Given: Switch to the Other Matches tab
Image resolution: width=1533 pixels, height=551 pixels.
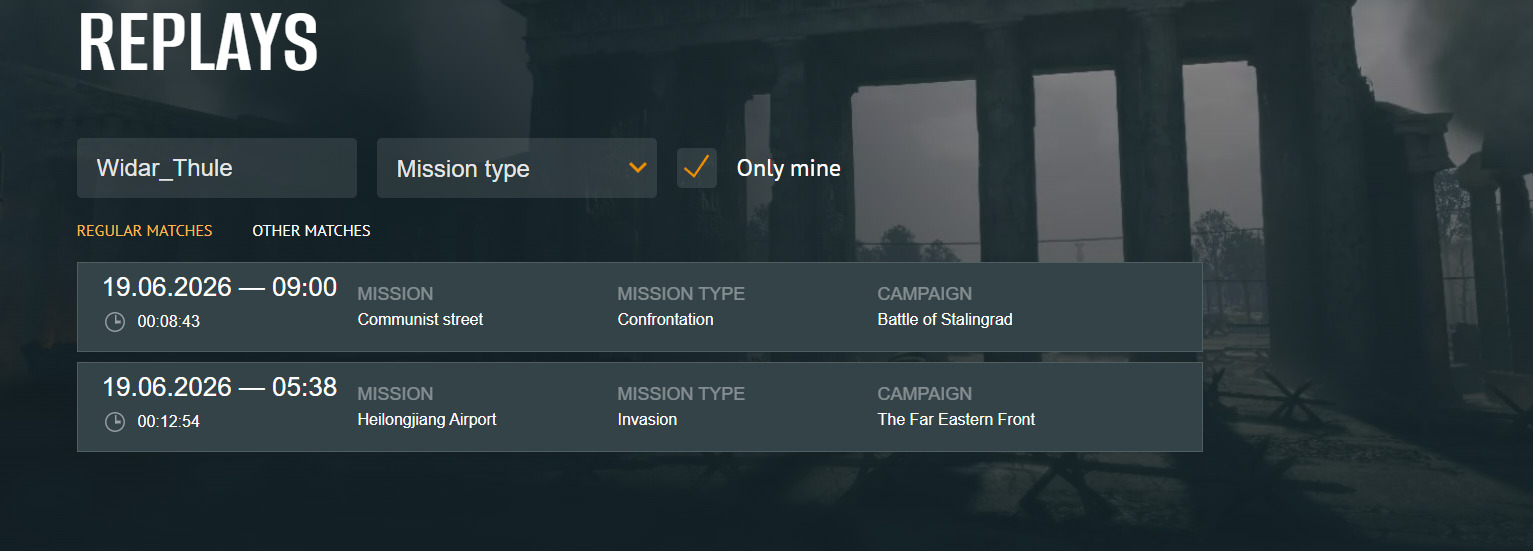Looking at the screenshot, I should pos(311,231).
